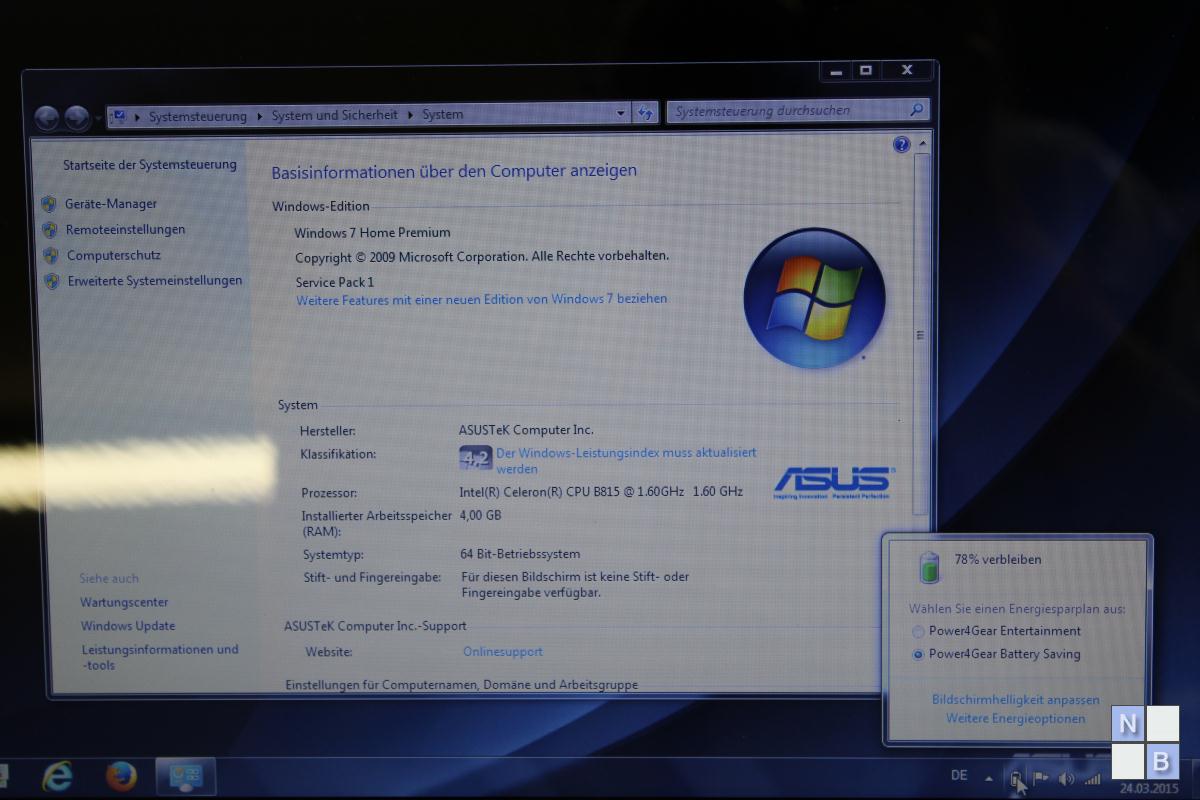The width and height of the screenshot is (1200, 800).
Task: Click the shield icon beside Computerschutz
Action: click(x=51, y=256)
